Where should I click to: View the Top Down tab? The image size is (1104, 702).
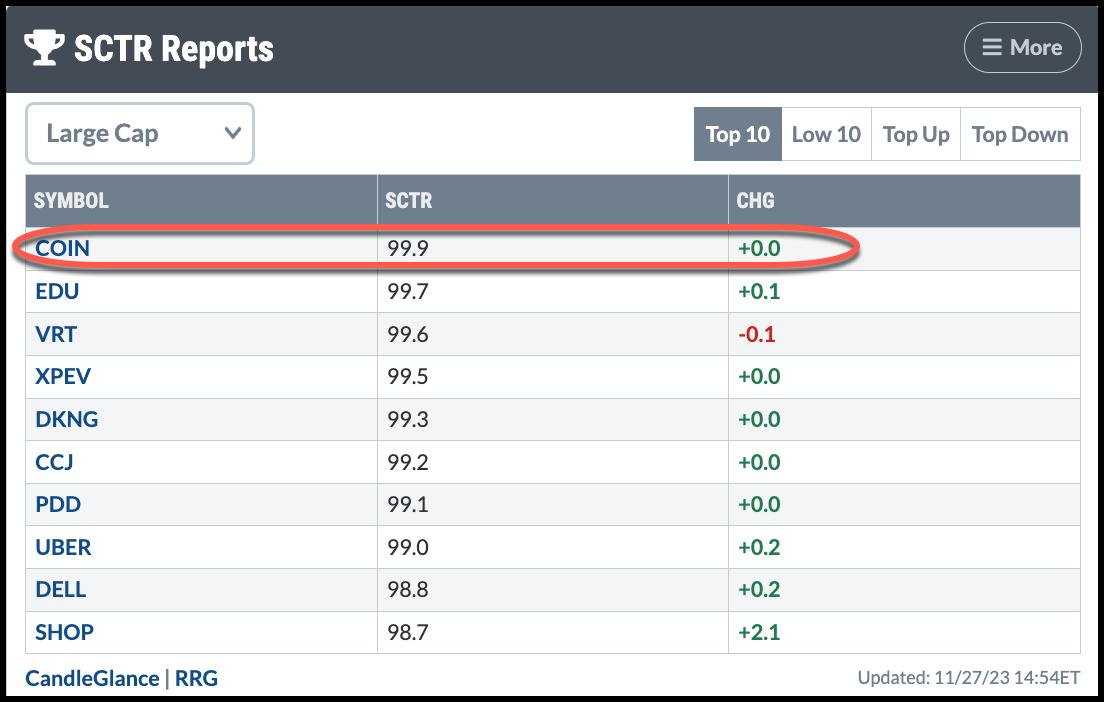[x=1020, y=134]
